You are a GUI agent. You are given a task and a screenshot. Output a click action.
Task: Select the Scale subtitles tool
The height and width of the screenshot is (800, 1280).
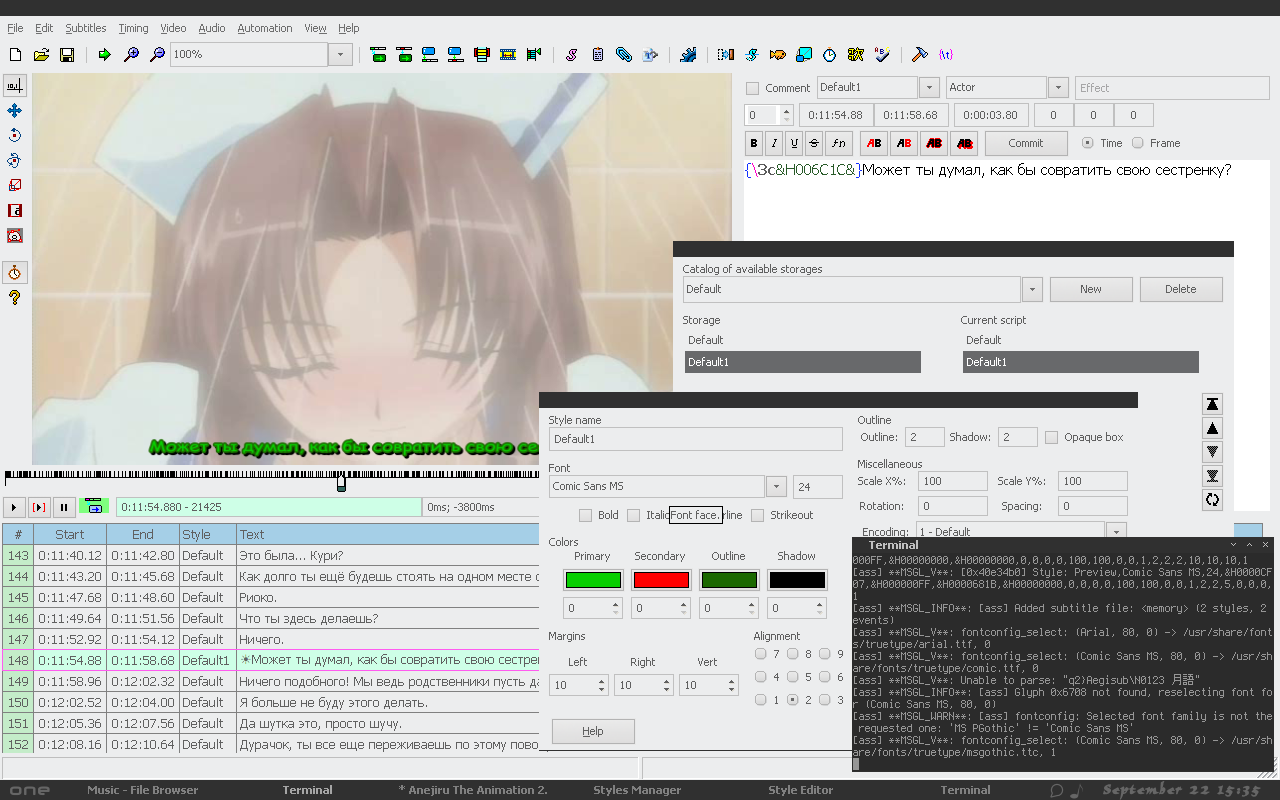click(x=15, y=186)
